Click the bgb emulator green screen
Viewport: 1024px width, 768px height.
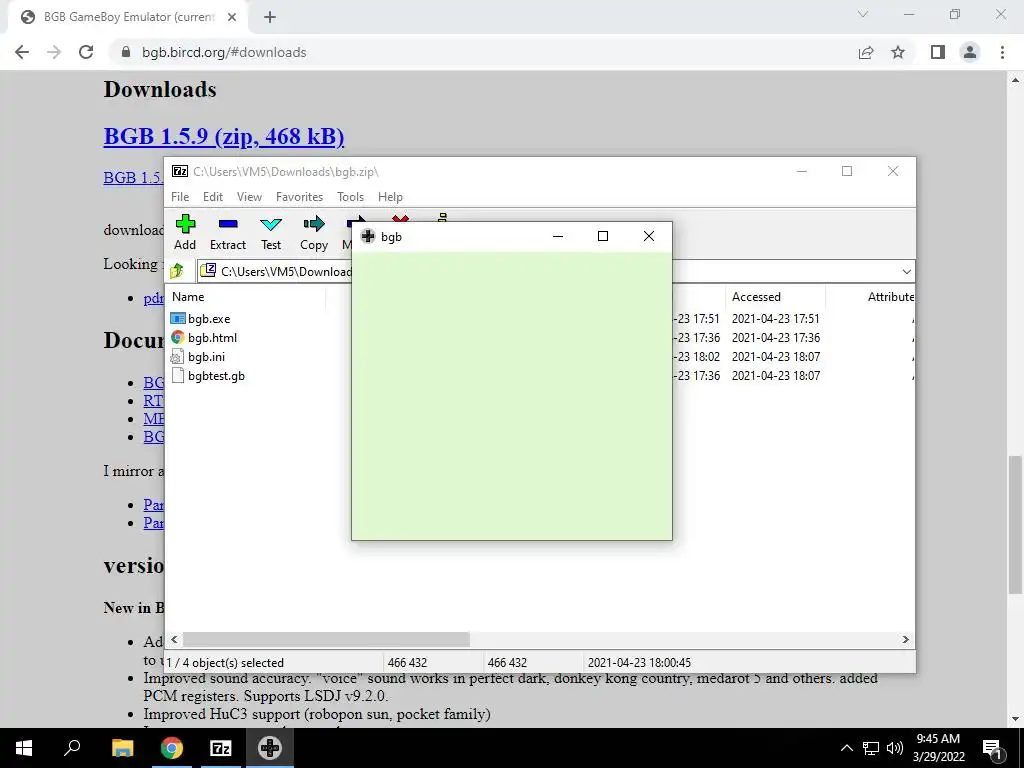[x=512, y=396]
